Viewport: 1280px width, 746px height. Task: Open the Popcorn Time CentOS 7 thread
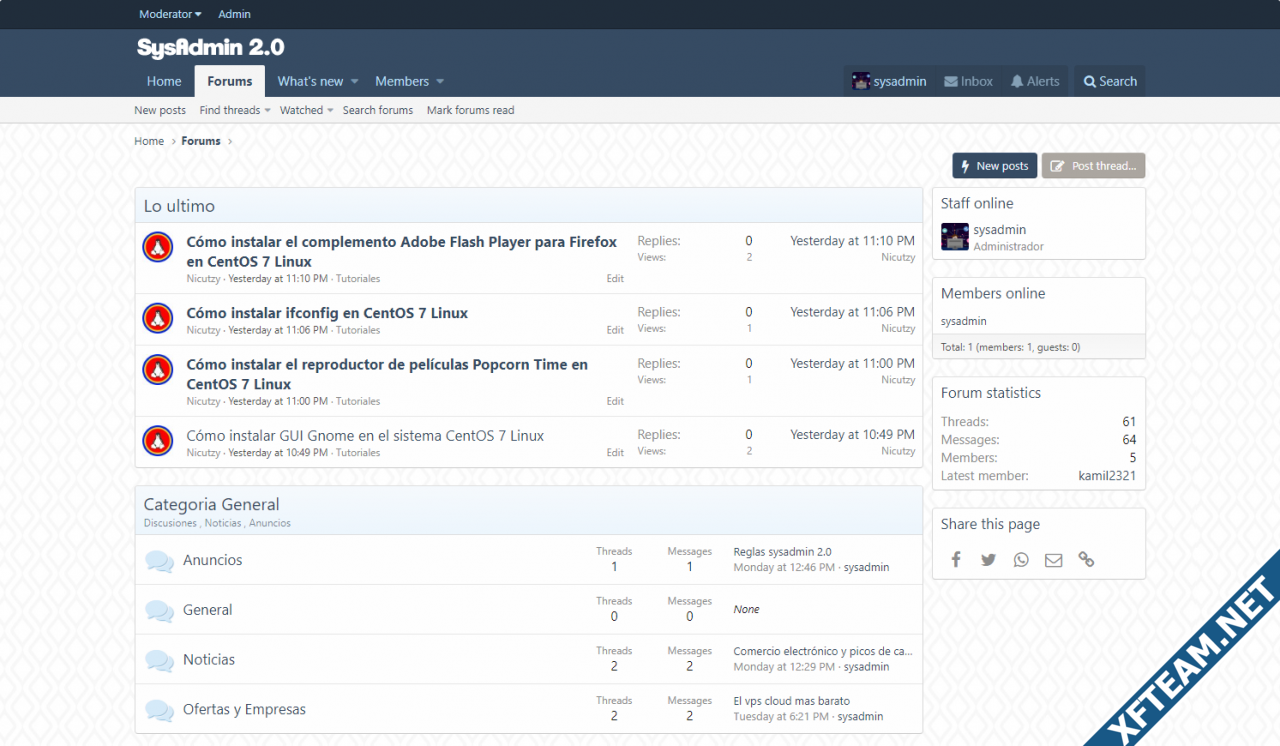click(x=387, y=374)
